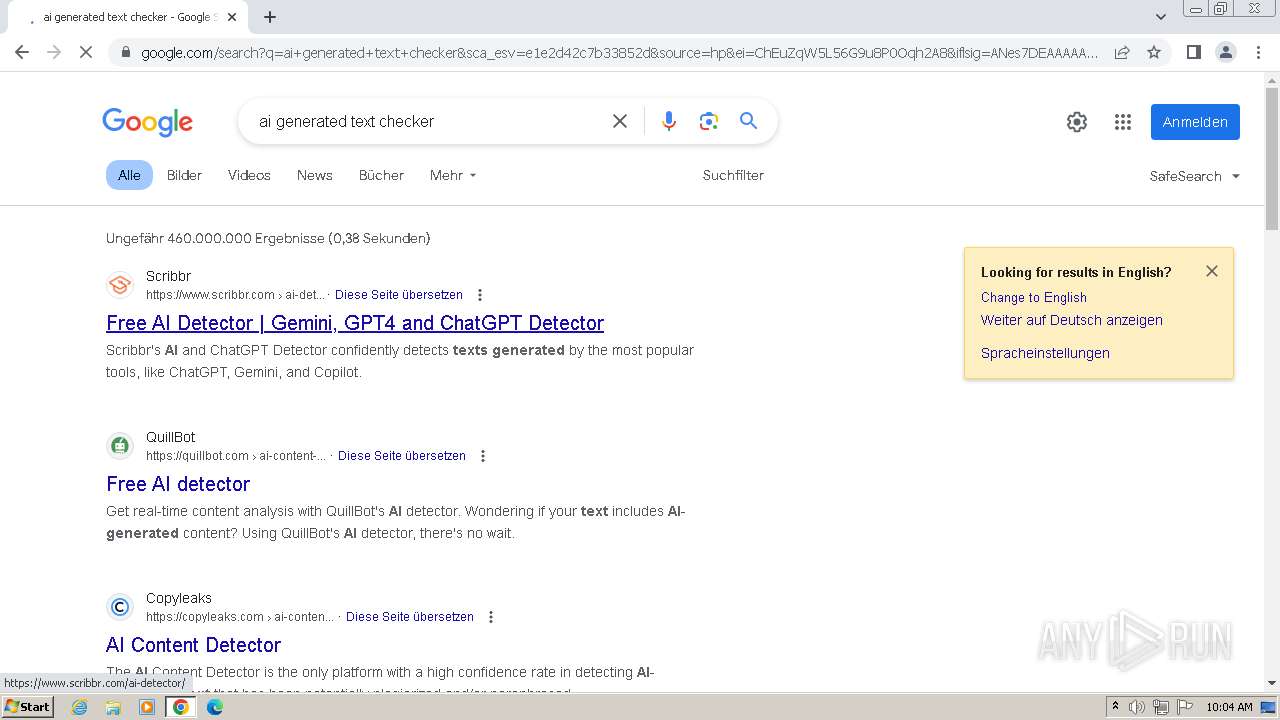Click inside the Google search field

click(x=430, y=121)
